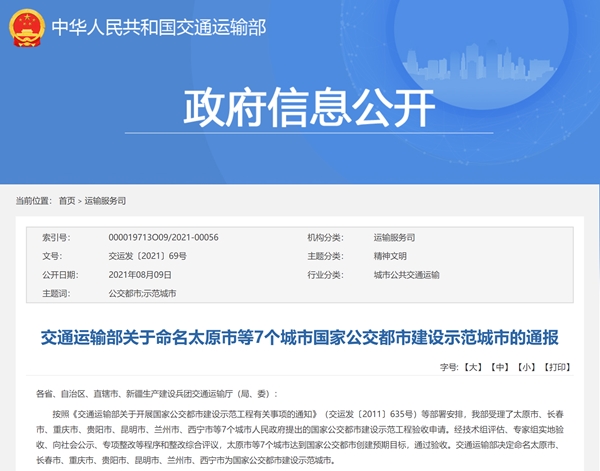Open the 中华人民共和国交通运输部 site title

159,28
